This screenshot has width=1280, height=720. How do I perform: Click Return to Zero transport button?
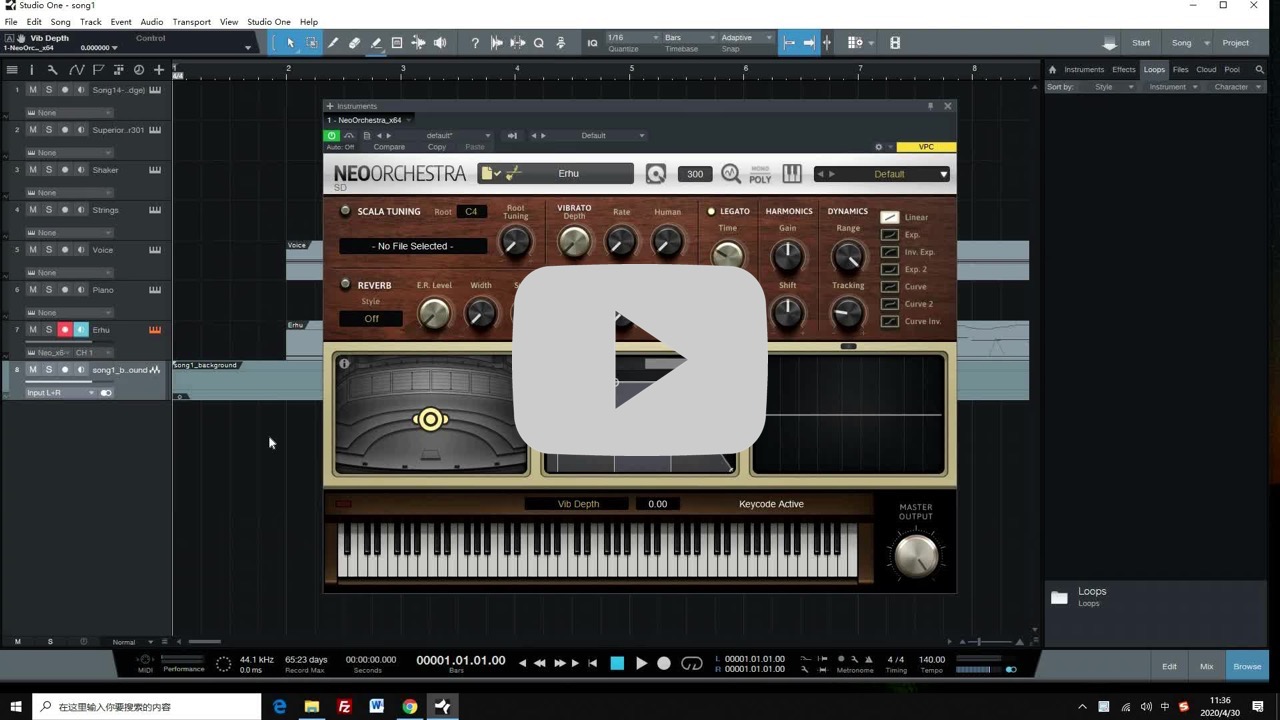pyautogui.click(x=593, y=663)
